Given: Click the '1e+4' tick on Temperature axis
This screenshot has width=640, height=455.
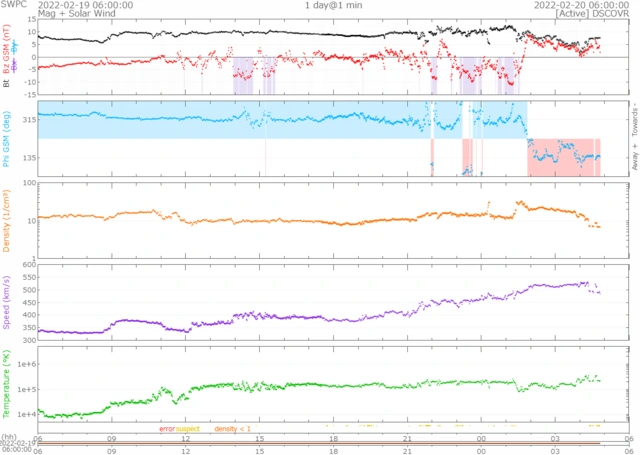Looking at the screenshot, I should (27, 415).
